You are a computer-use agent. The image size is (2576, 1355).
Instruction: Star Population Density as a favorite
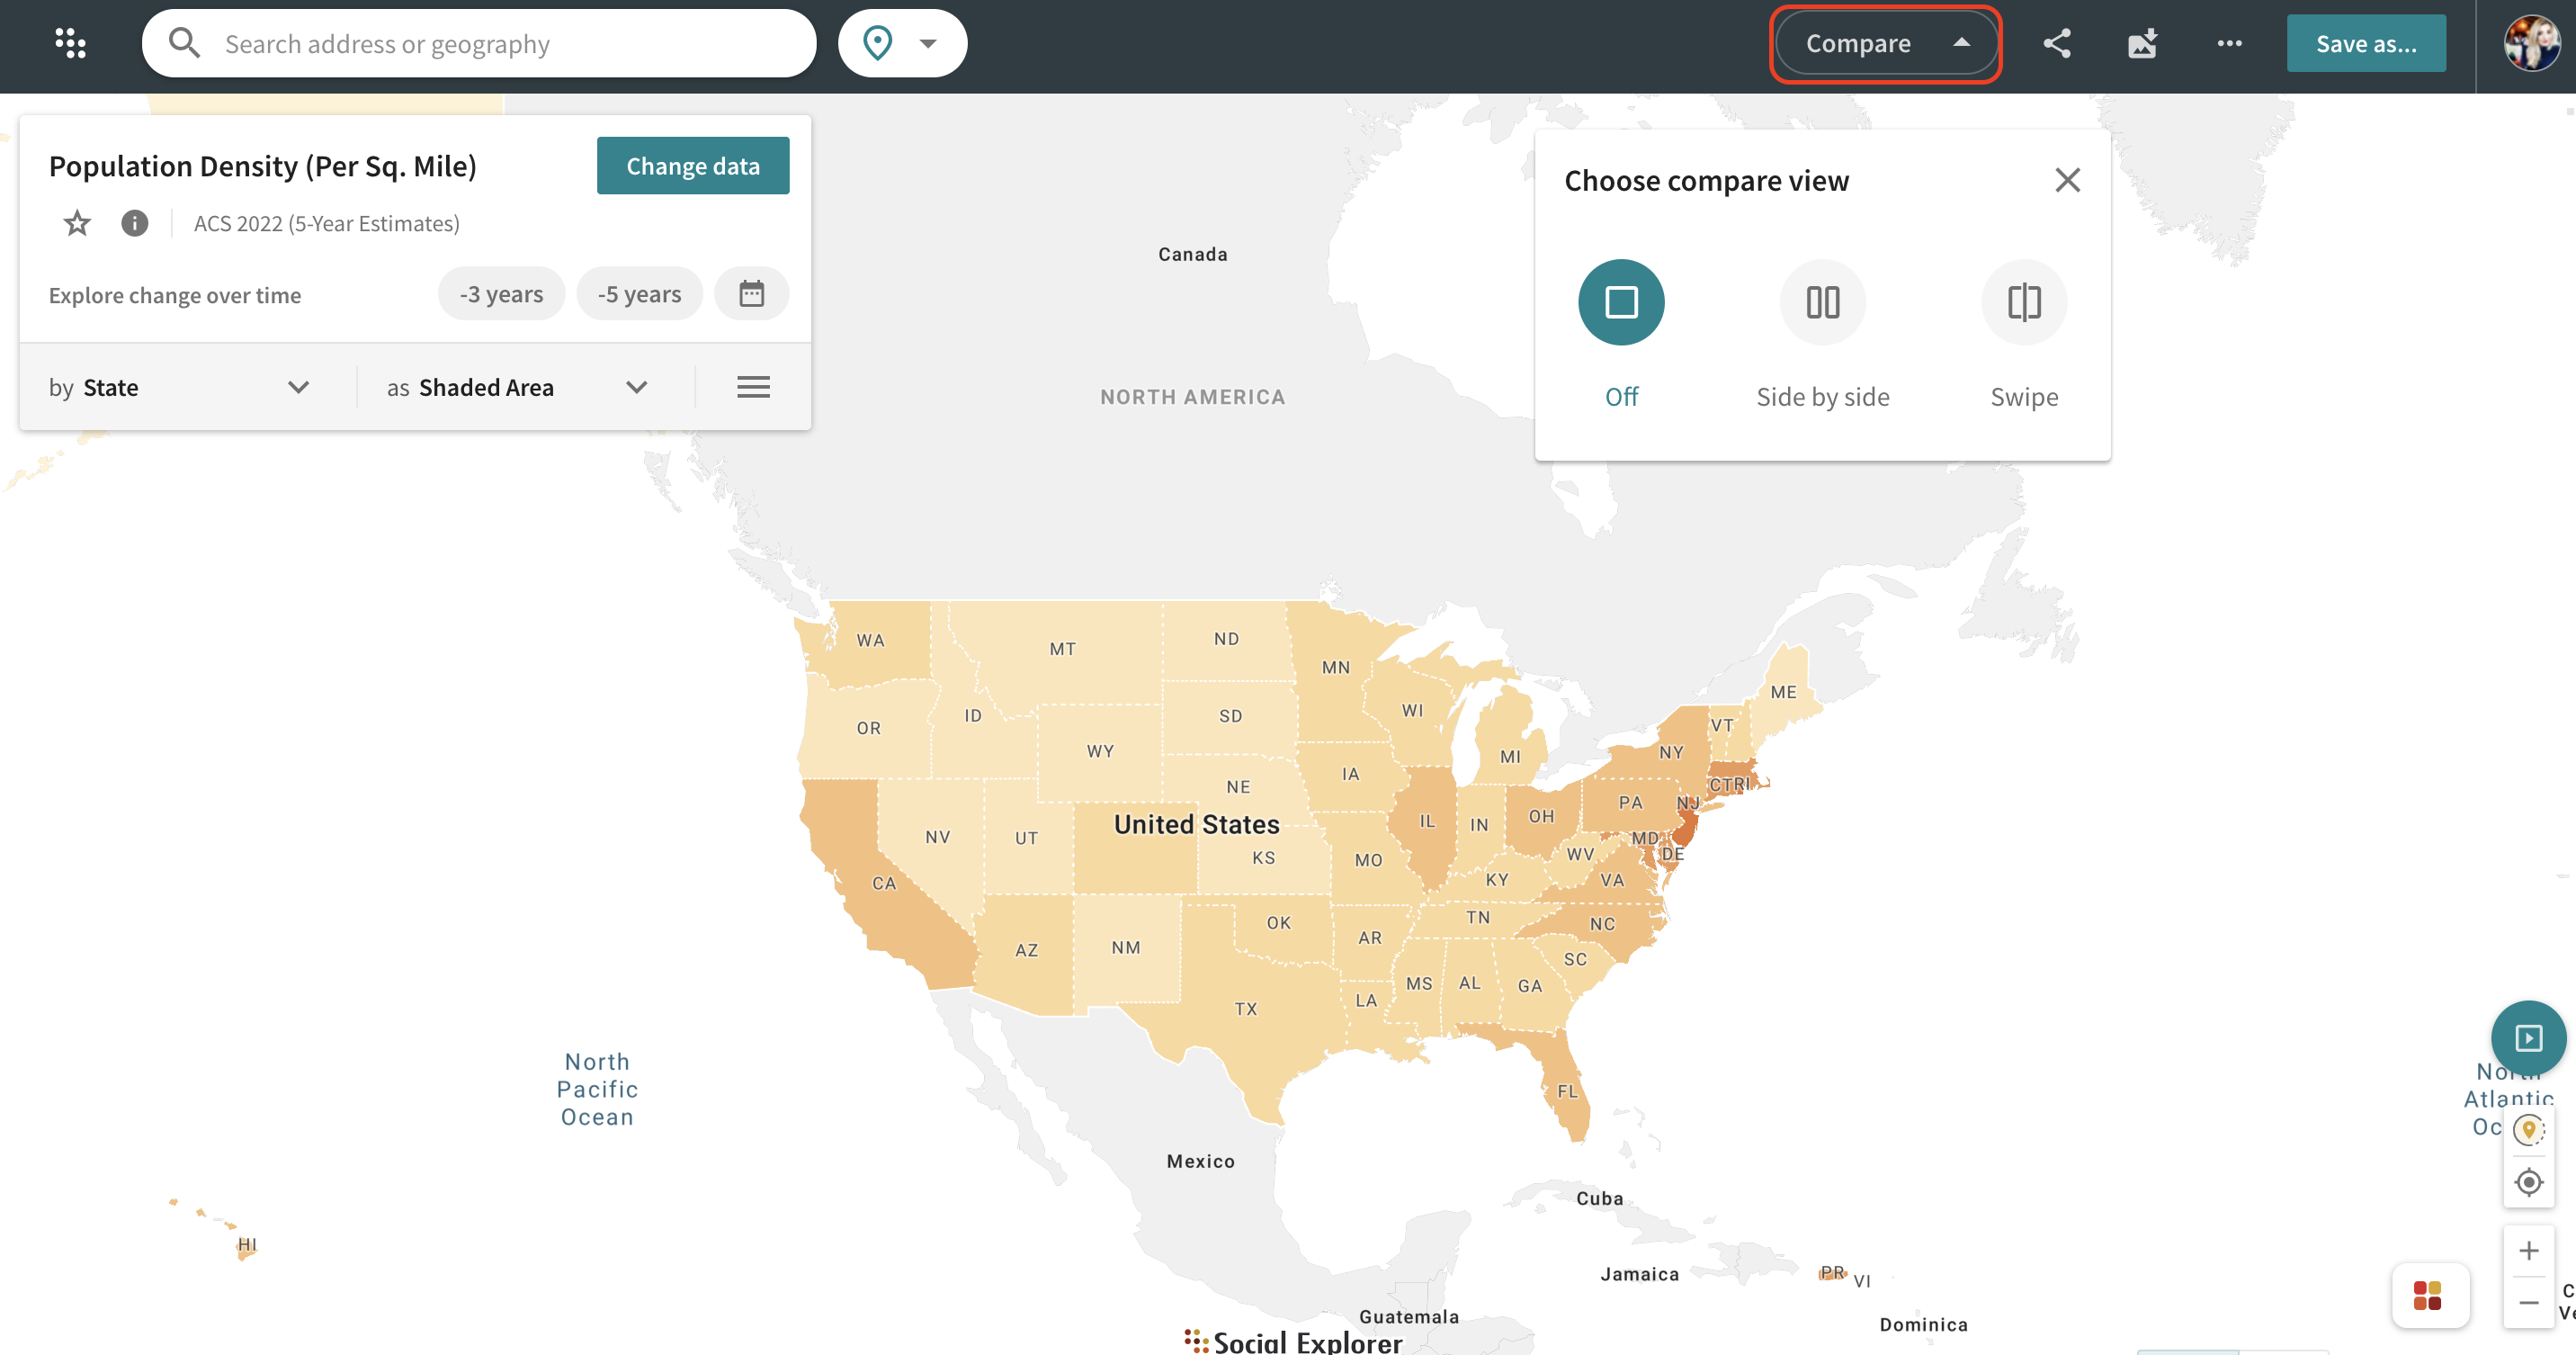point(76,223)
